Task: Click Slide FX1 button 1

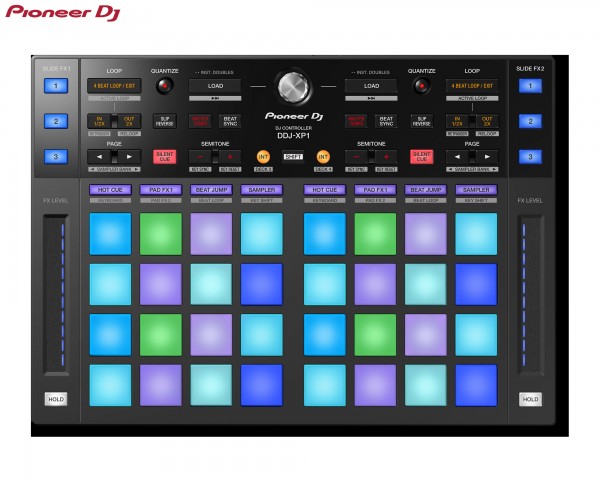Action: pos(56,86)
